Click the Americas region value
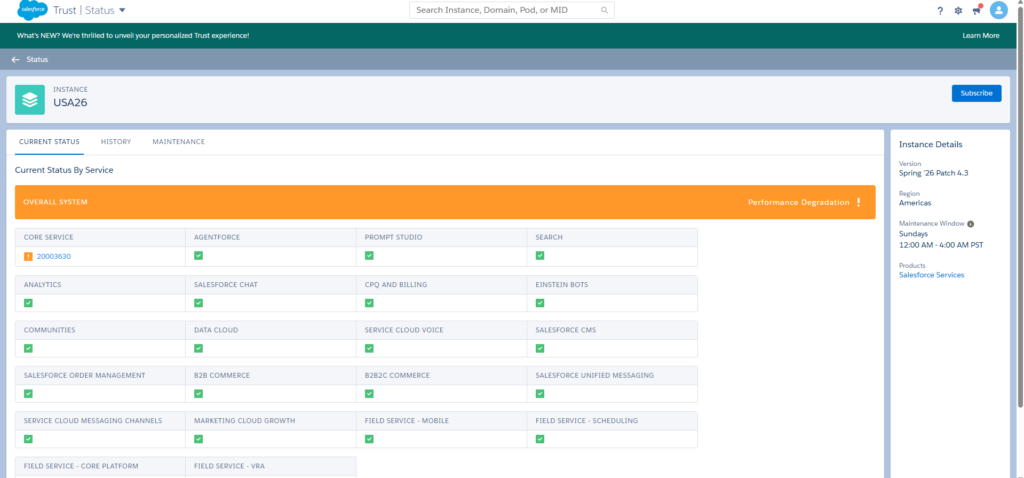The image size is (1024, 478). tap(915, 203)
